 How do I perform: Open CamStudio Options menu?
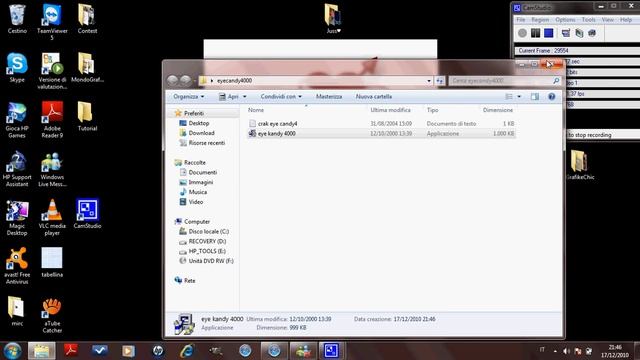[x=565, y=20]
